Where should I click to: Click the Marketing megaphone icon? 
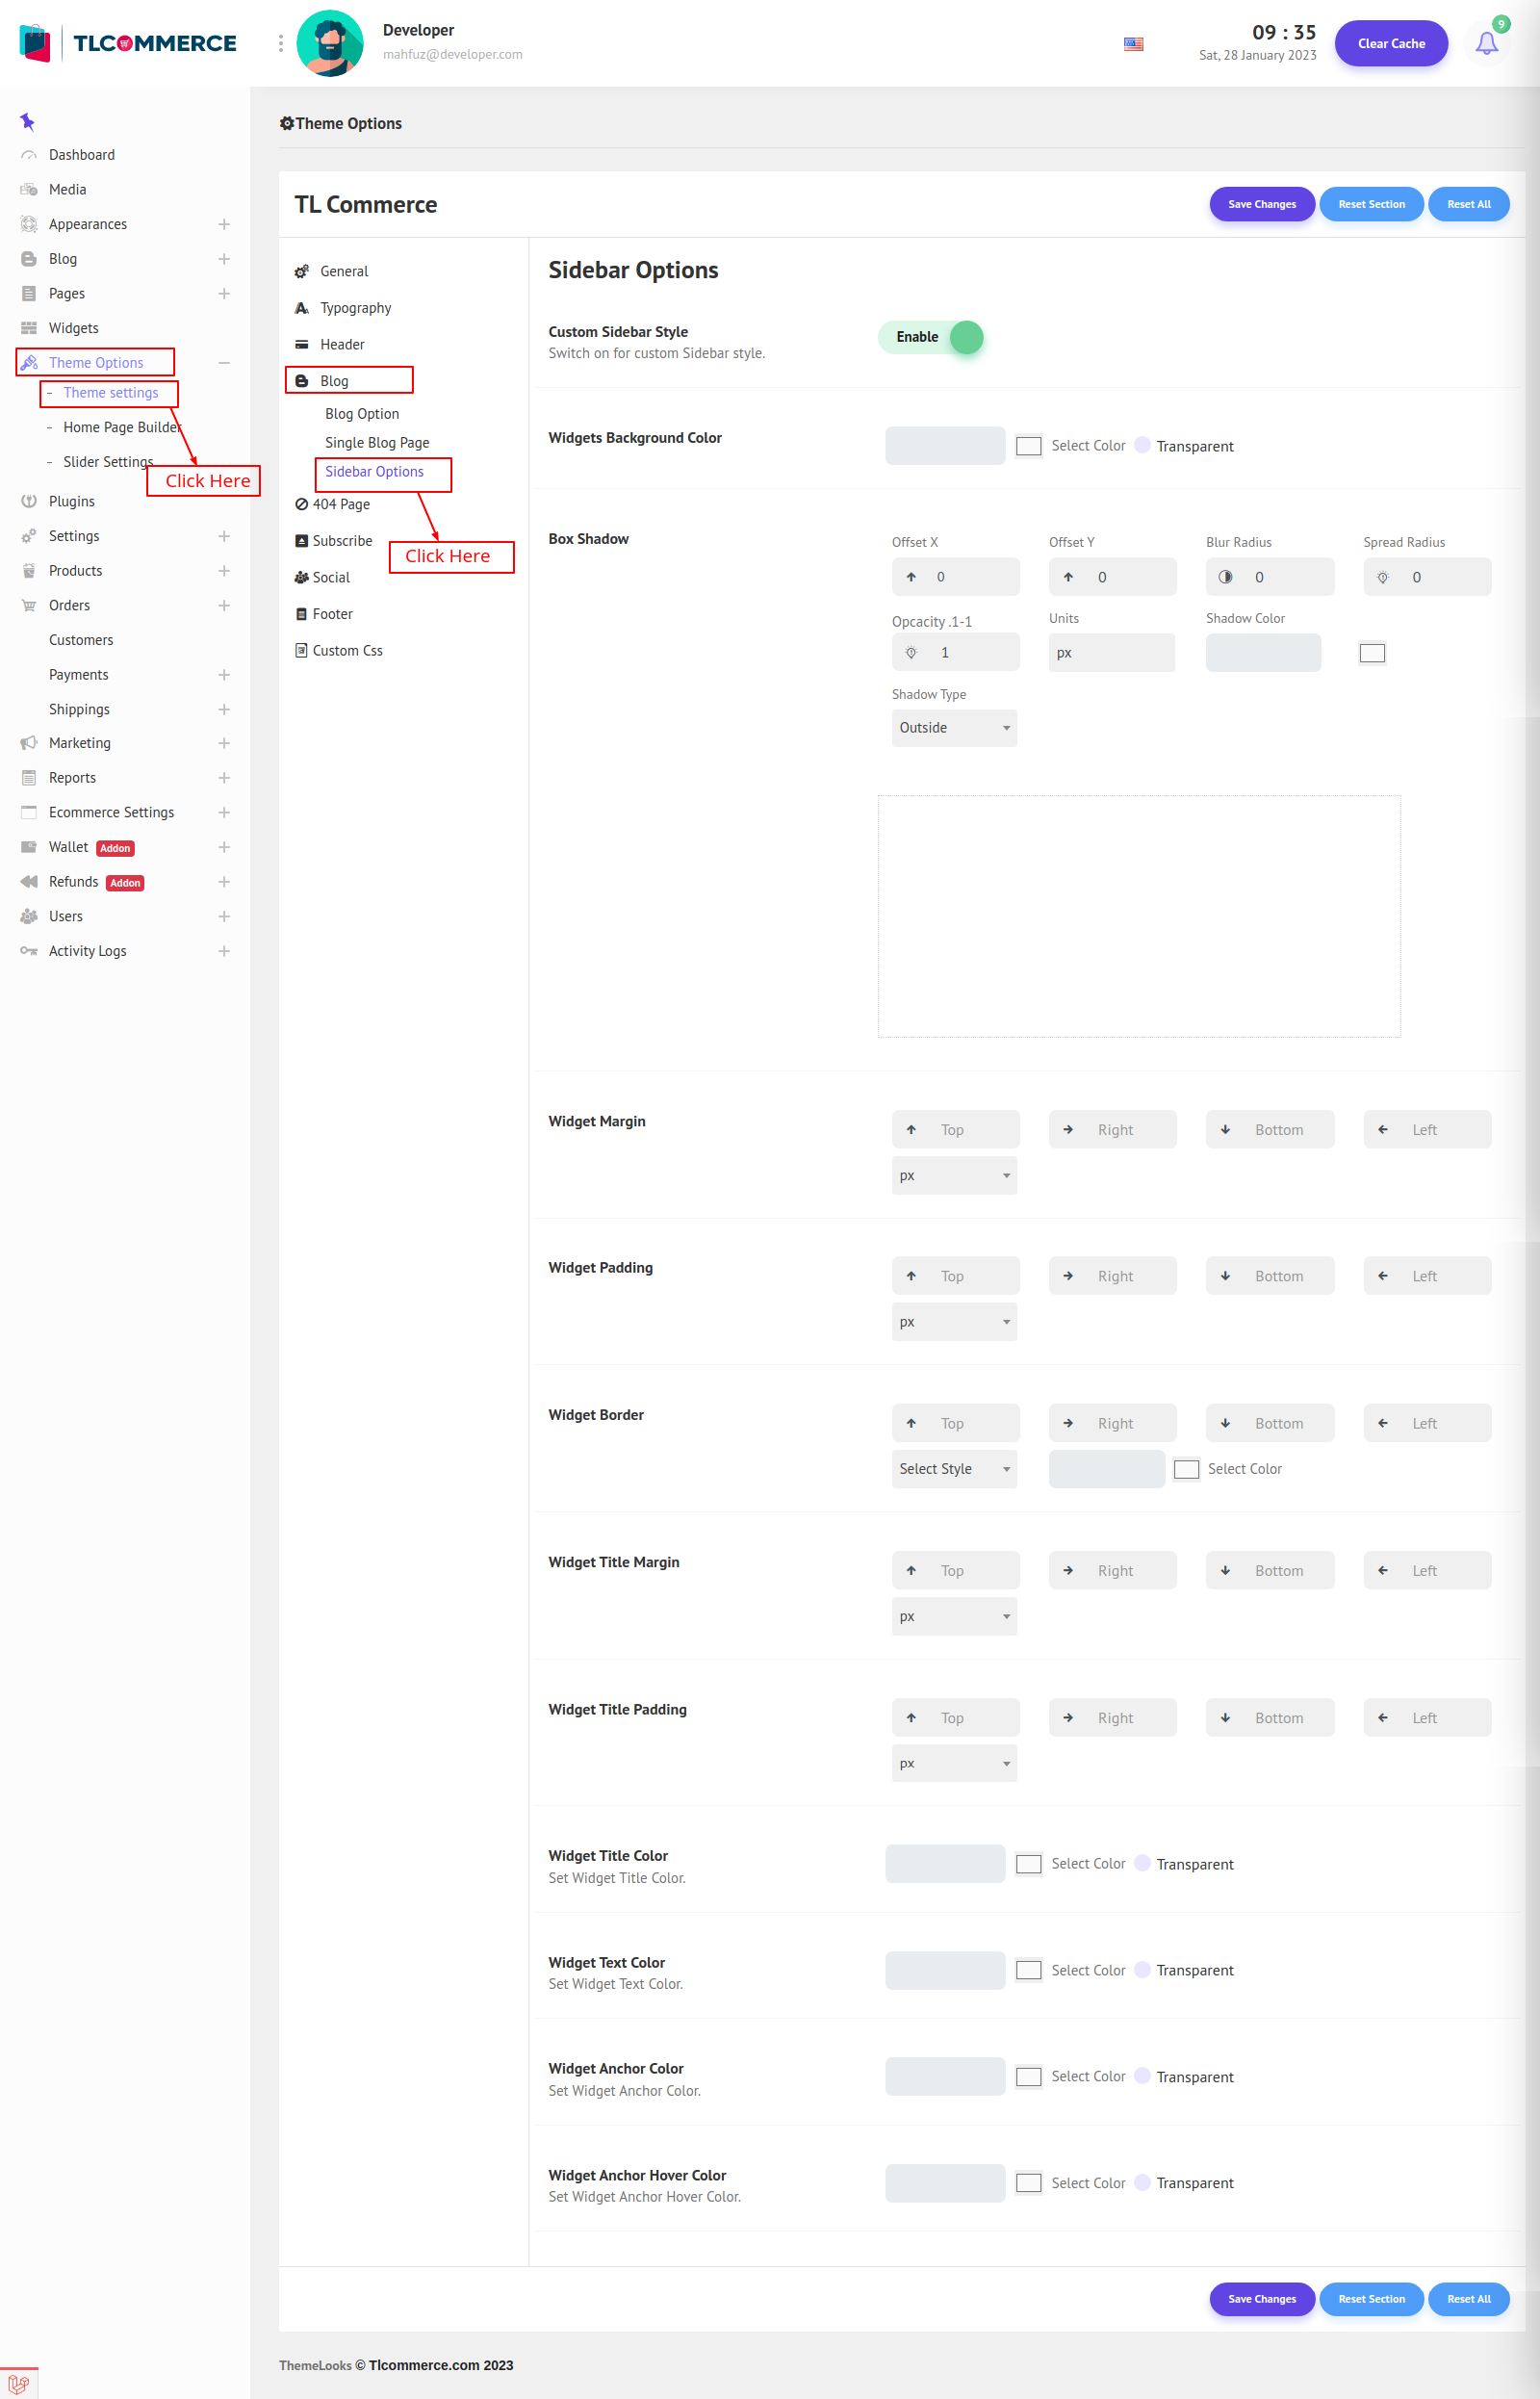pyautogui.click(x=29, y=743)
